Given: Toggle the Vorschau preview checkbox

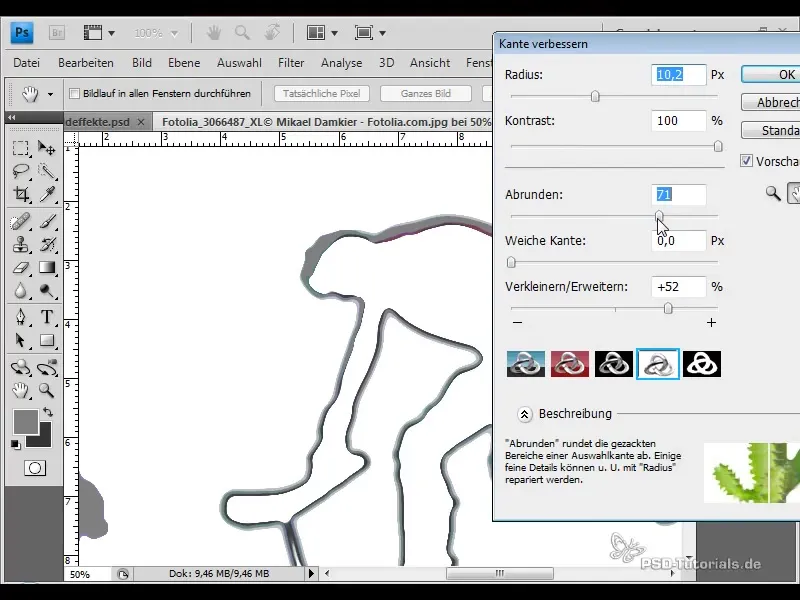Looking at the screenshot, I should [746, 160].
